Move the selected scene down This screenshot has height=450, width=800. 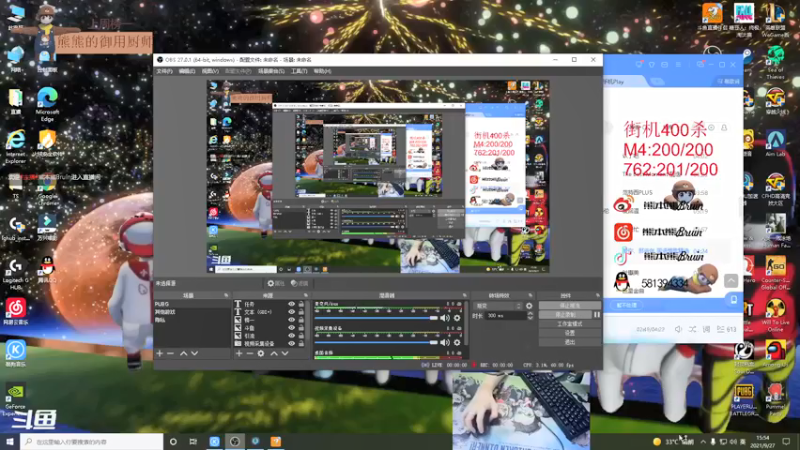pos(194,353)
